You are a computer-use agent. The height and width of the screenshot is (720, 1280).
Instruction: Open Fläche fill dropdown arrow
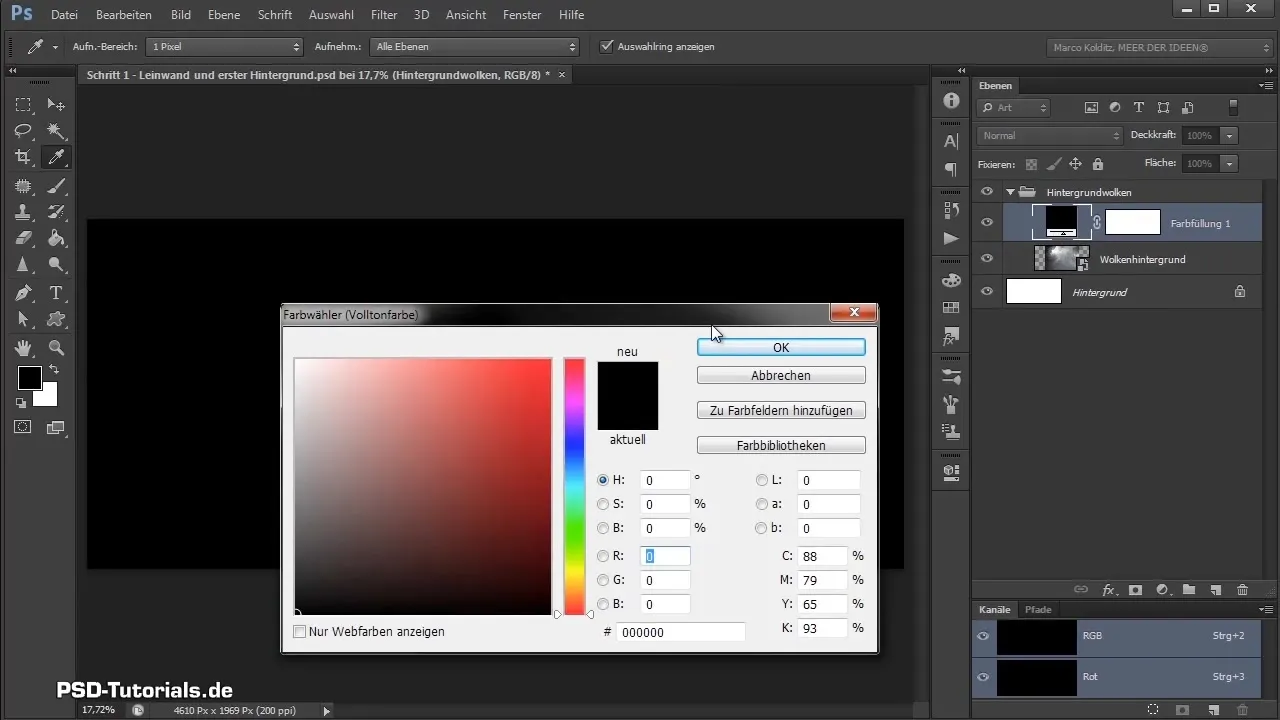[1230, 163]
